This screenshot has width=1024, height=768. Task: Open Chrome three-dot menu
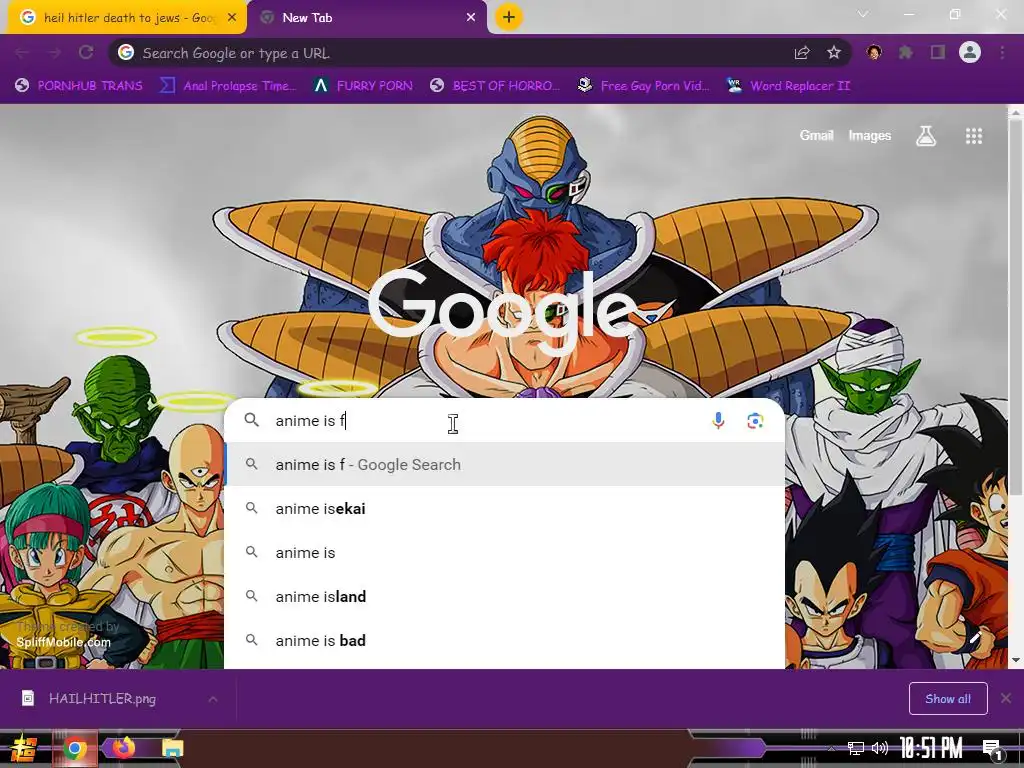(1002, 52)
